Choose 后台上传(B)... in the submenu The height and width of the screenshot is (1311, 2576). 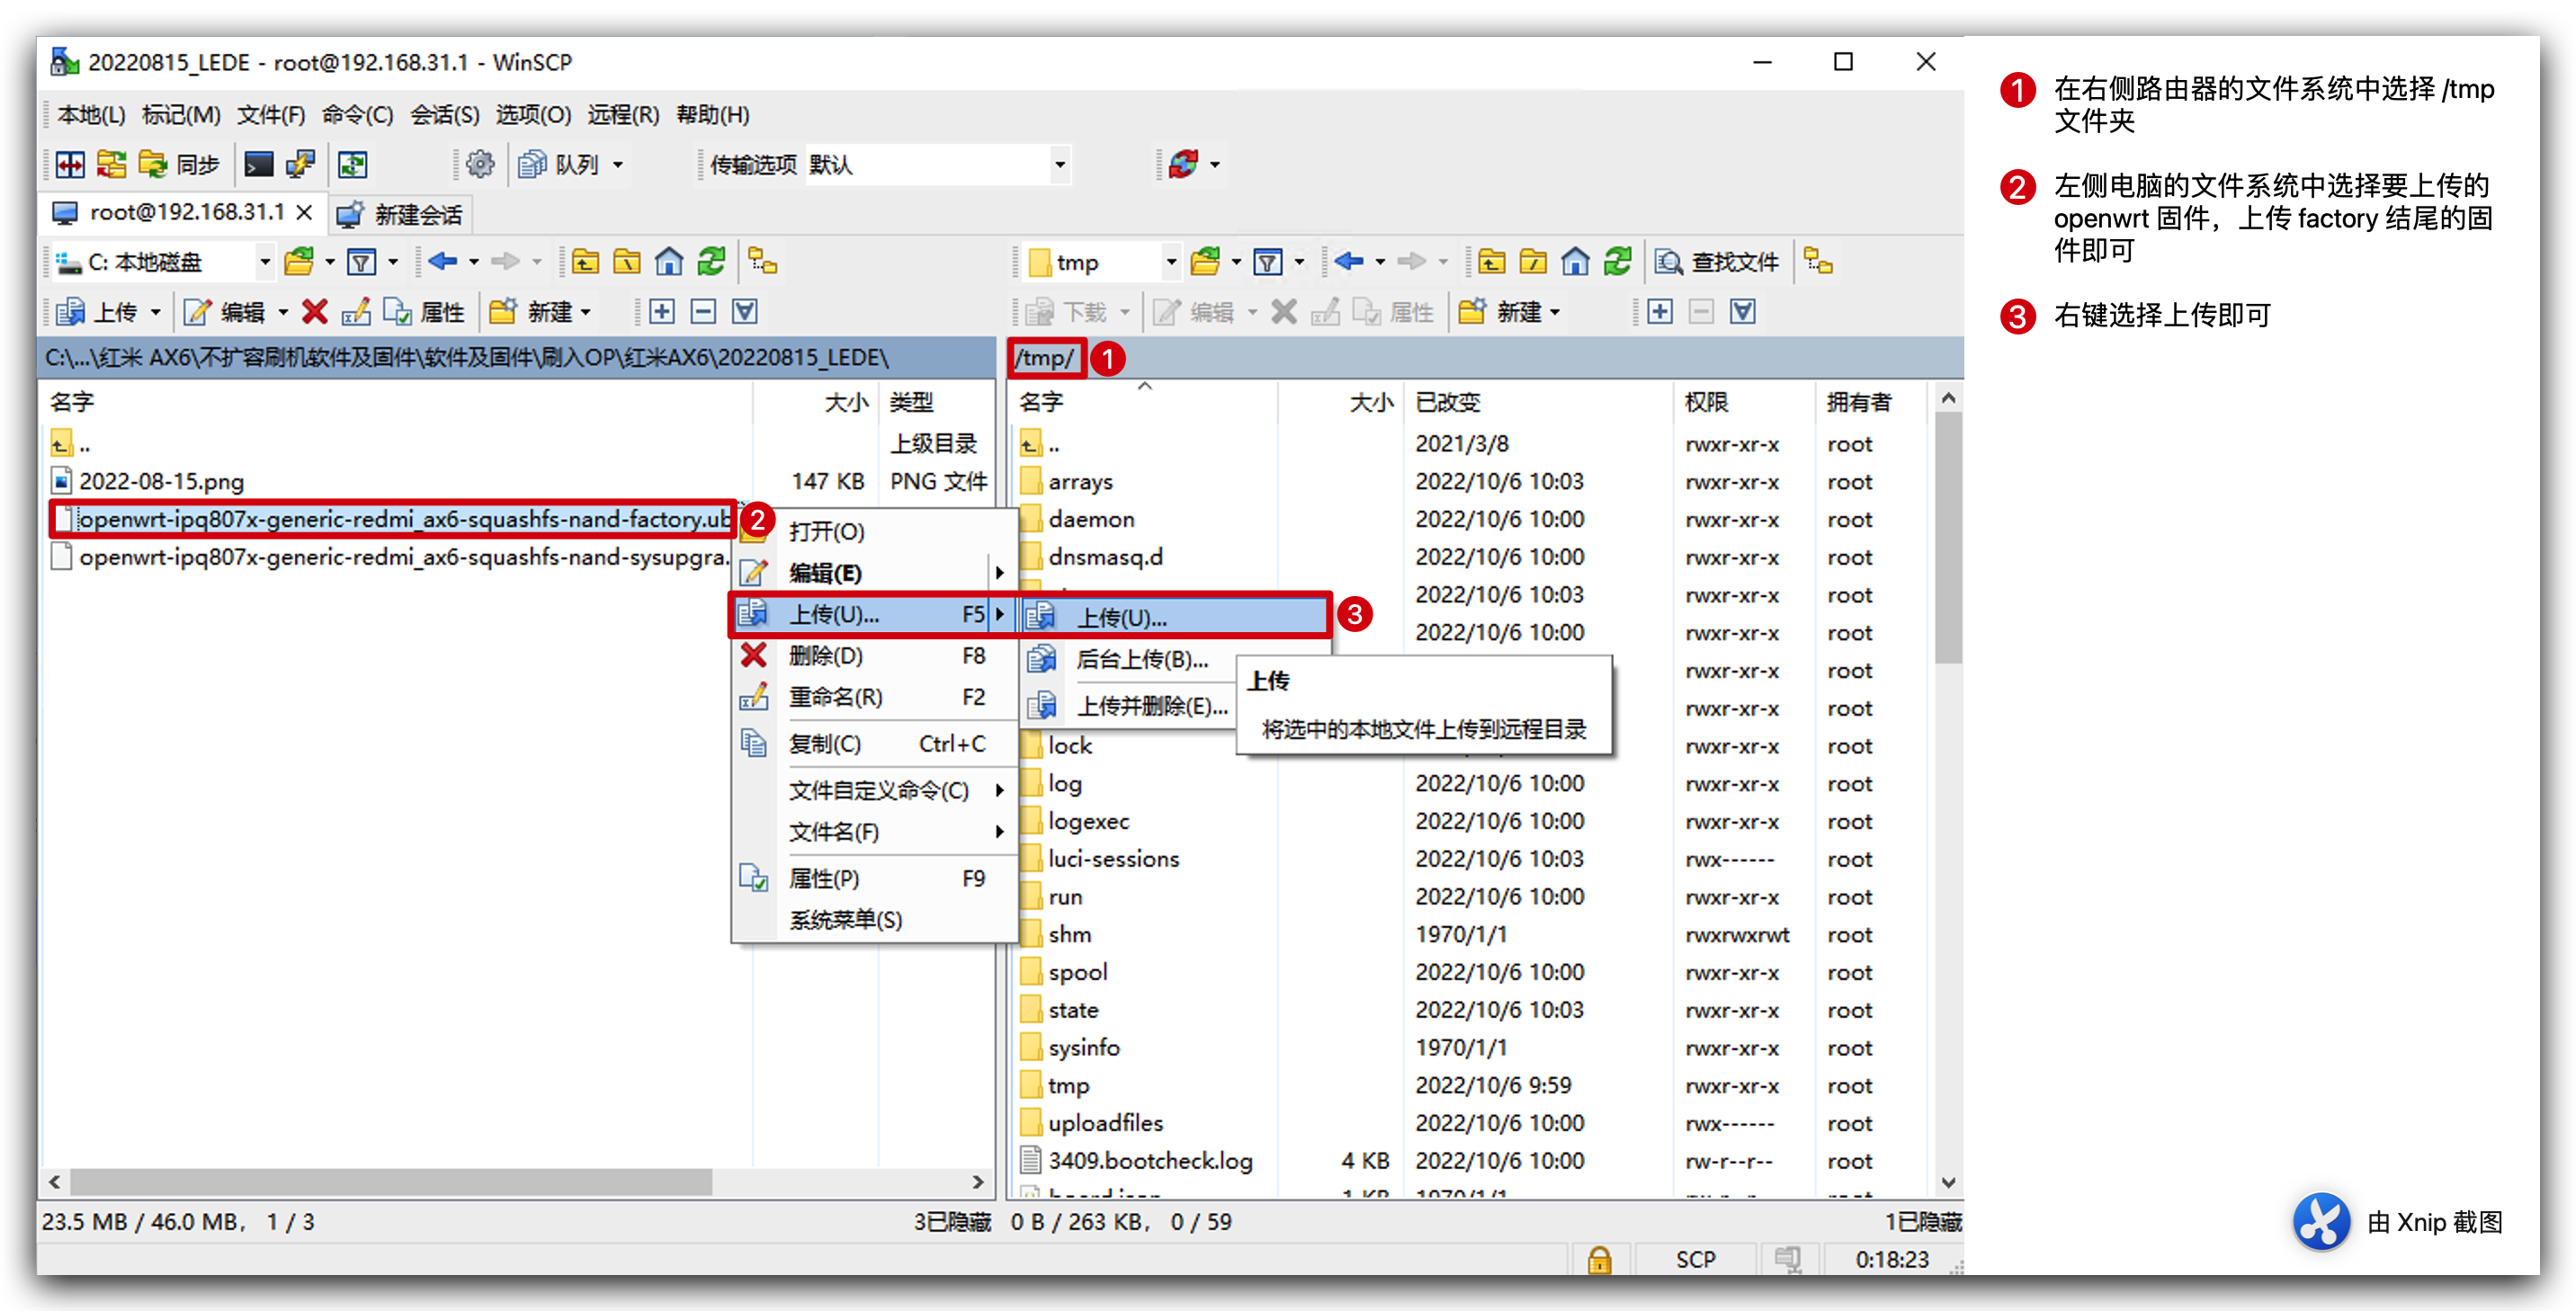tap(1128, 660)
